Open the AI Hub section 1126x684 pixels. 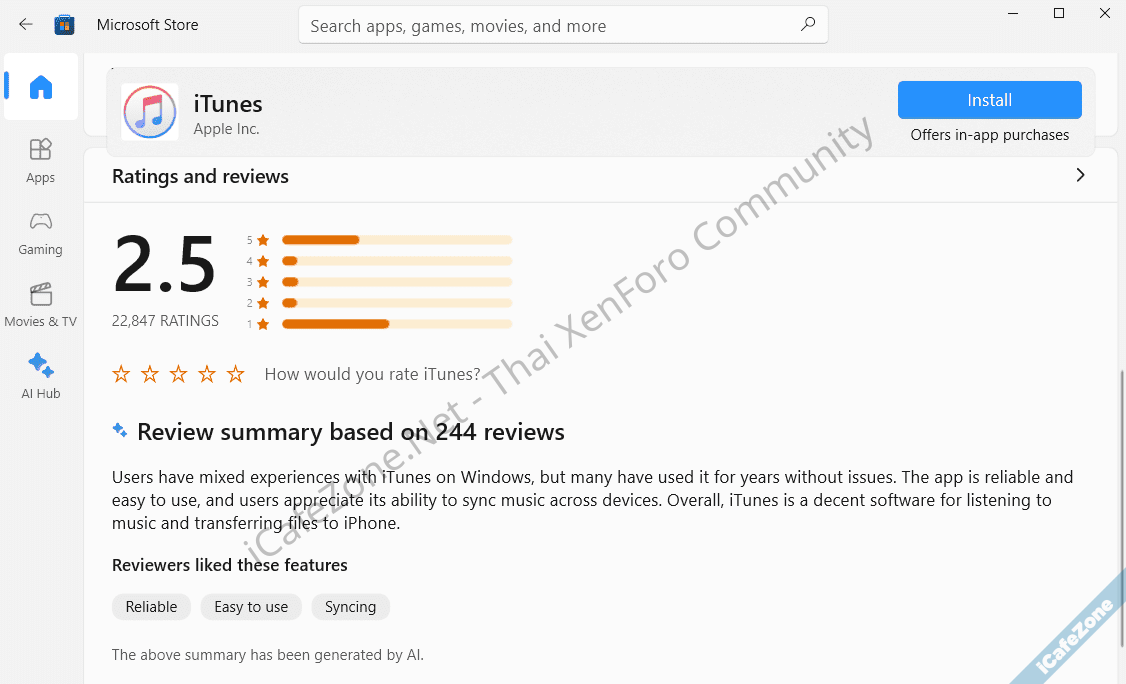pyautogui.click(x=41, y=376)
